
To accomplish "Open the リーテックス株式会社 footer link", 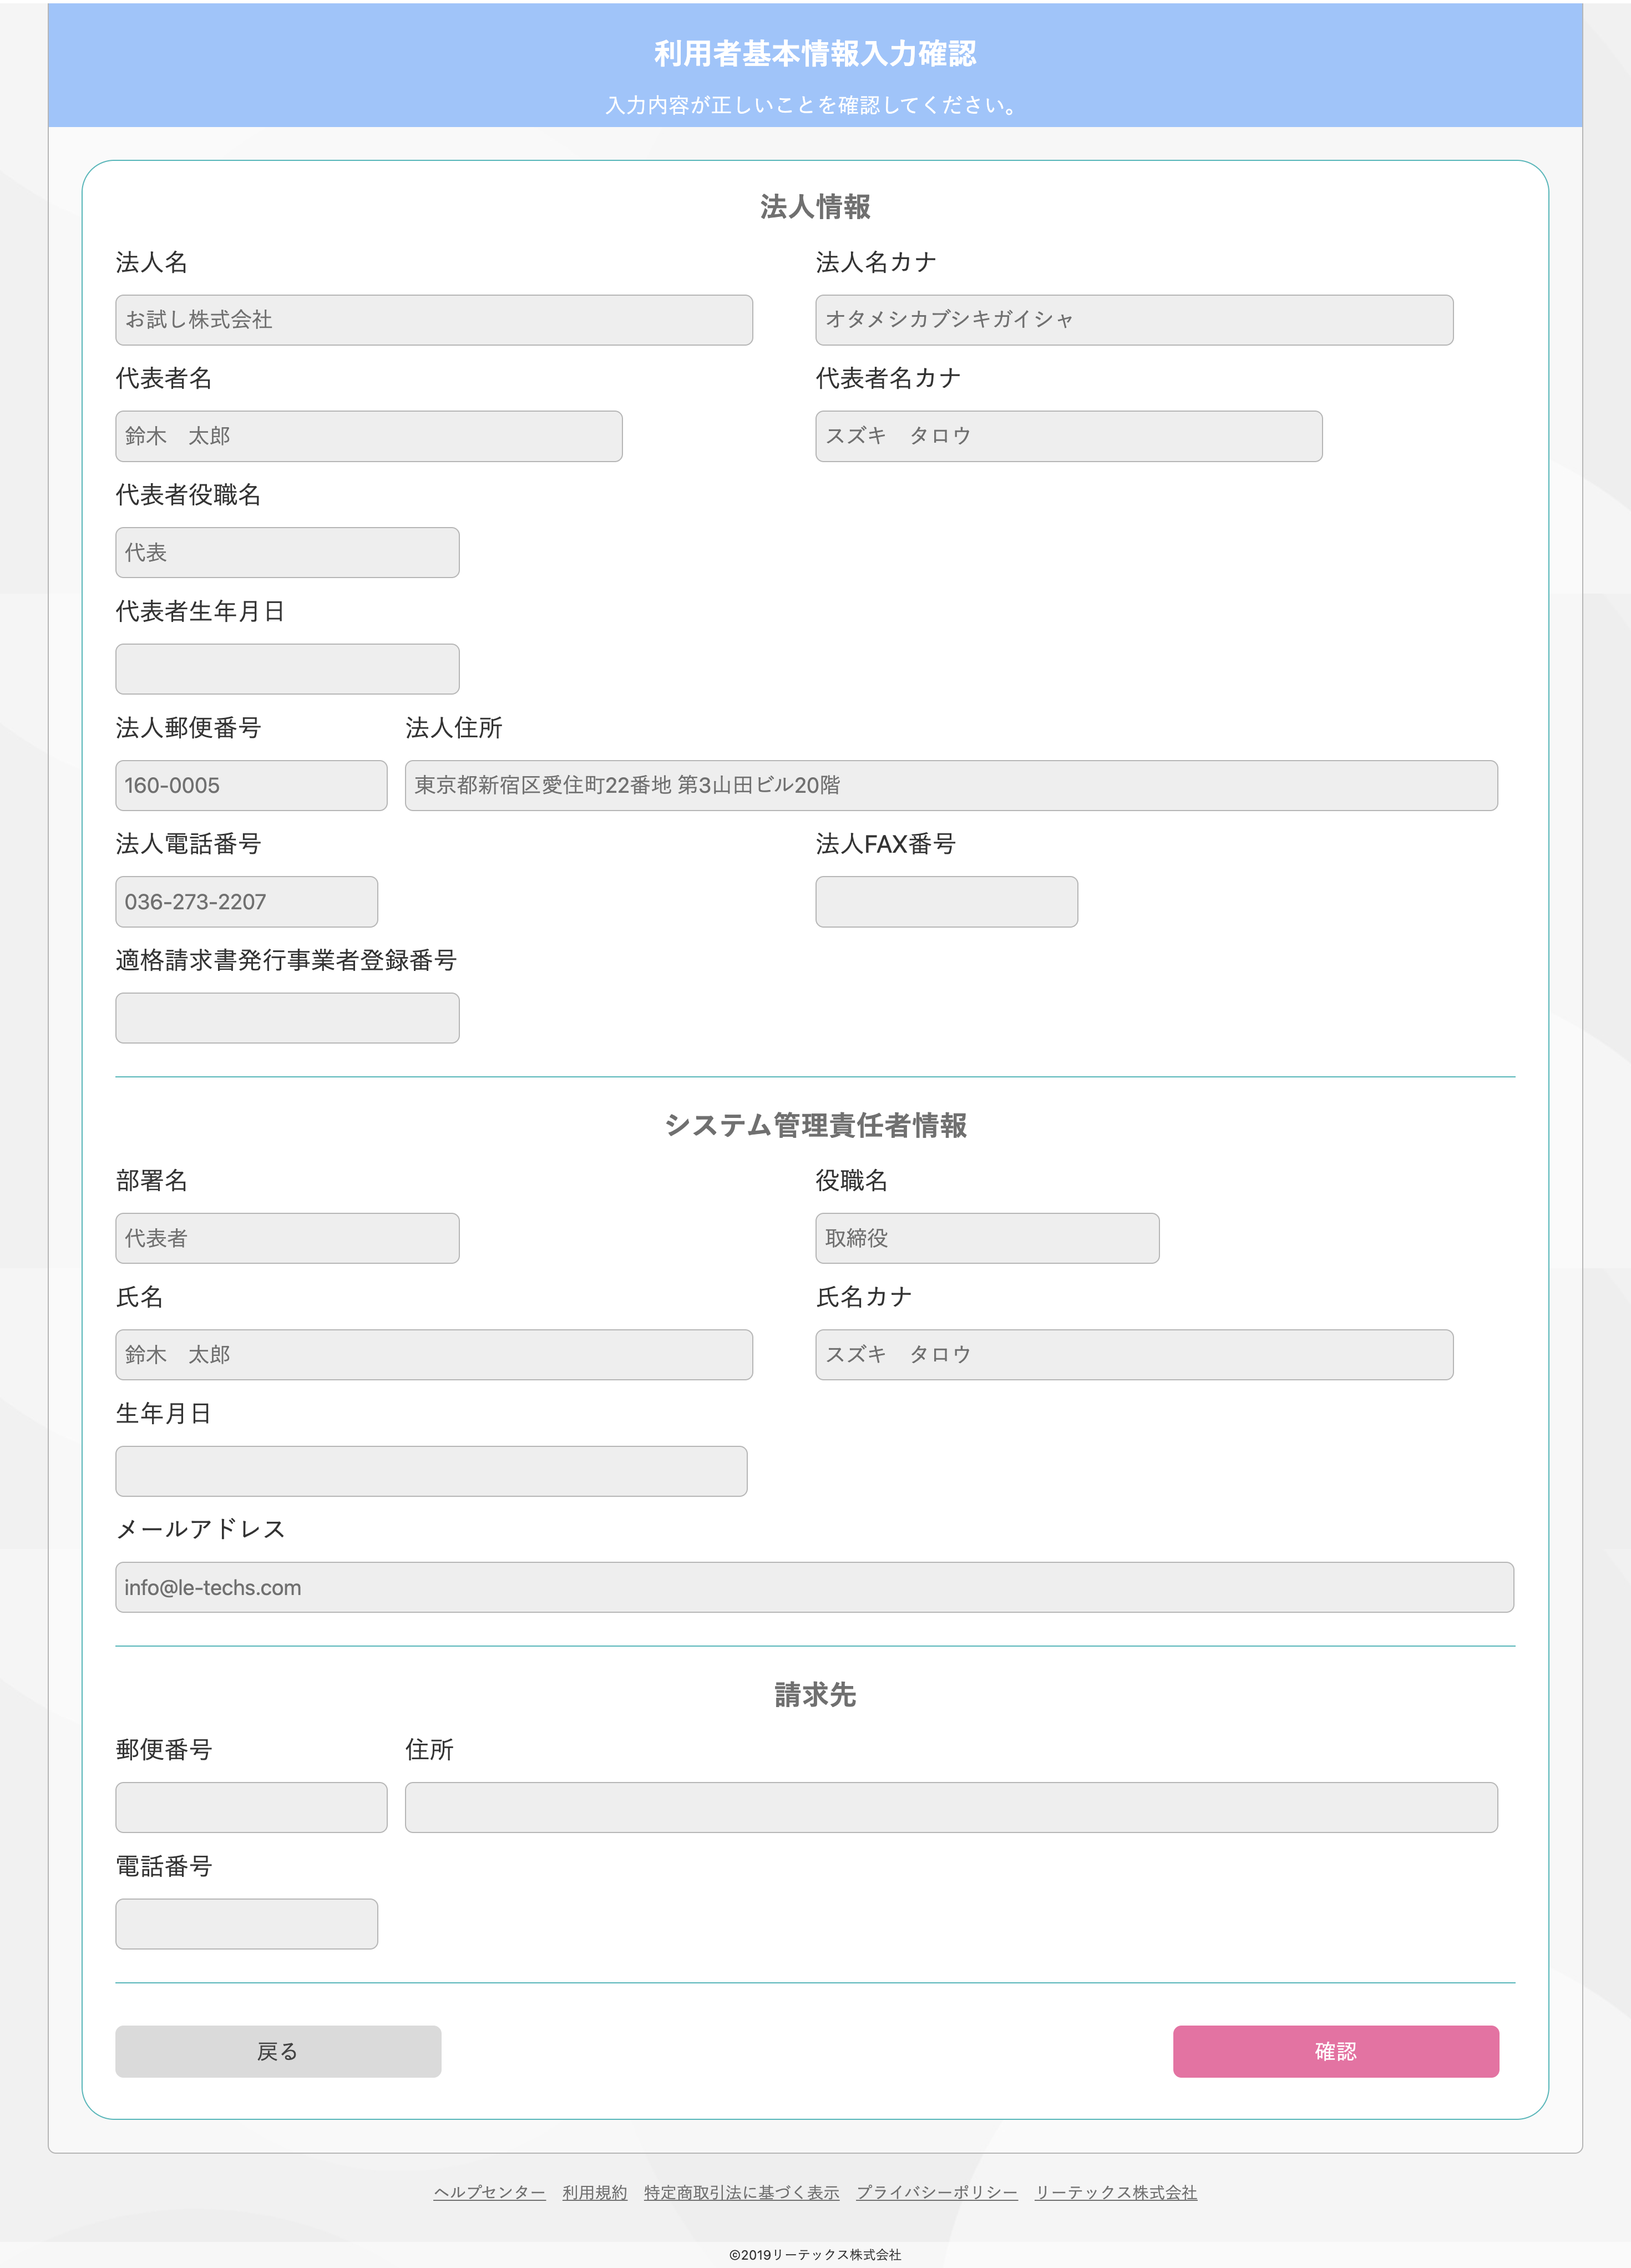I will (x=1116, y=2192).
